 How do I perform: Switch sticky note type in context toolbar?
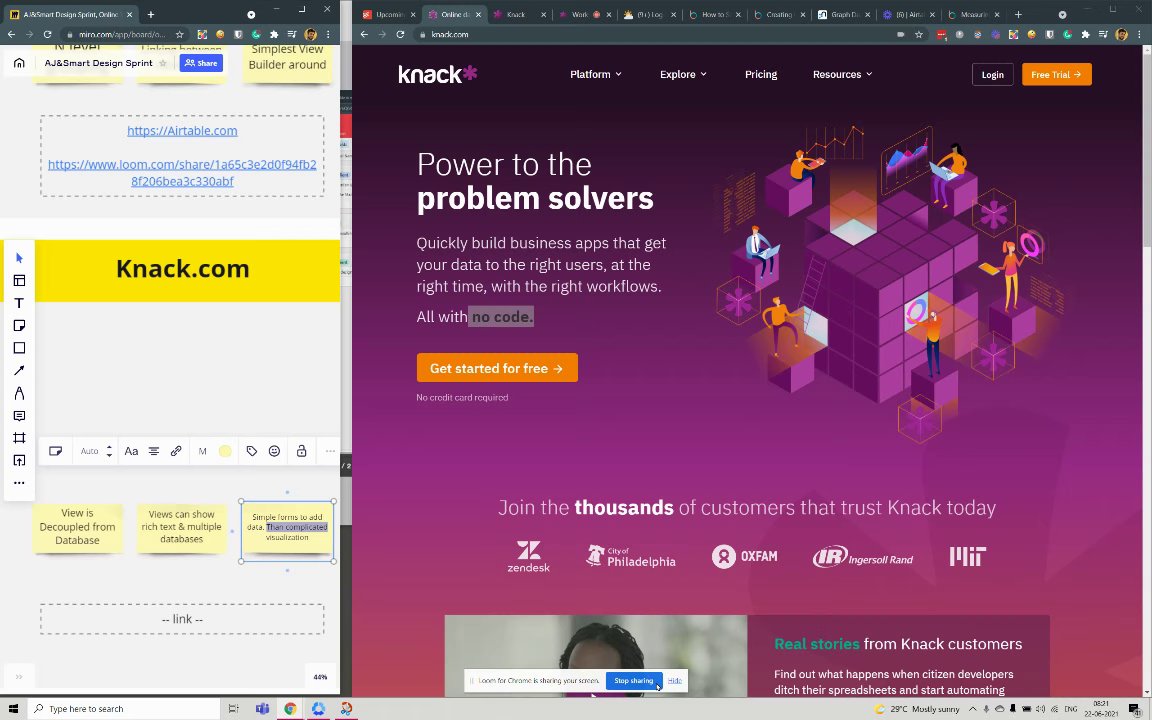pyautogui.click(x=56, y=451)
